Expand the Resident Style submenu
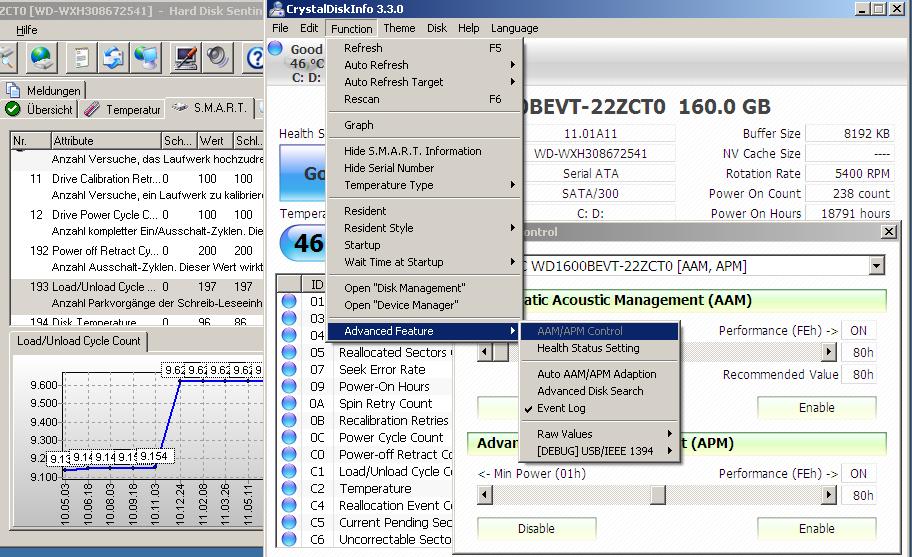The image size is (912, 557). tap(425, 228)
